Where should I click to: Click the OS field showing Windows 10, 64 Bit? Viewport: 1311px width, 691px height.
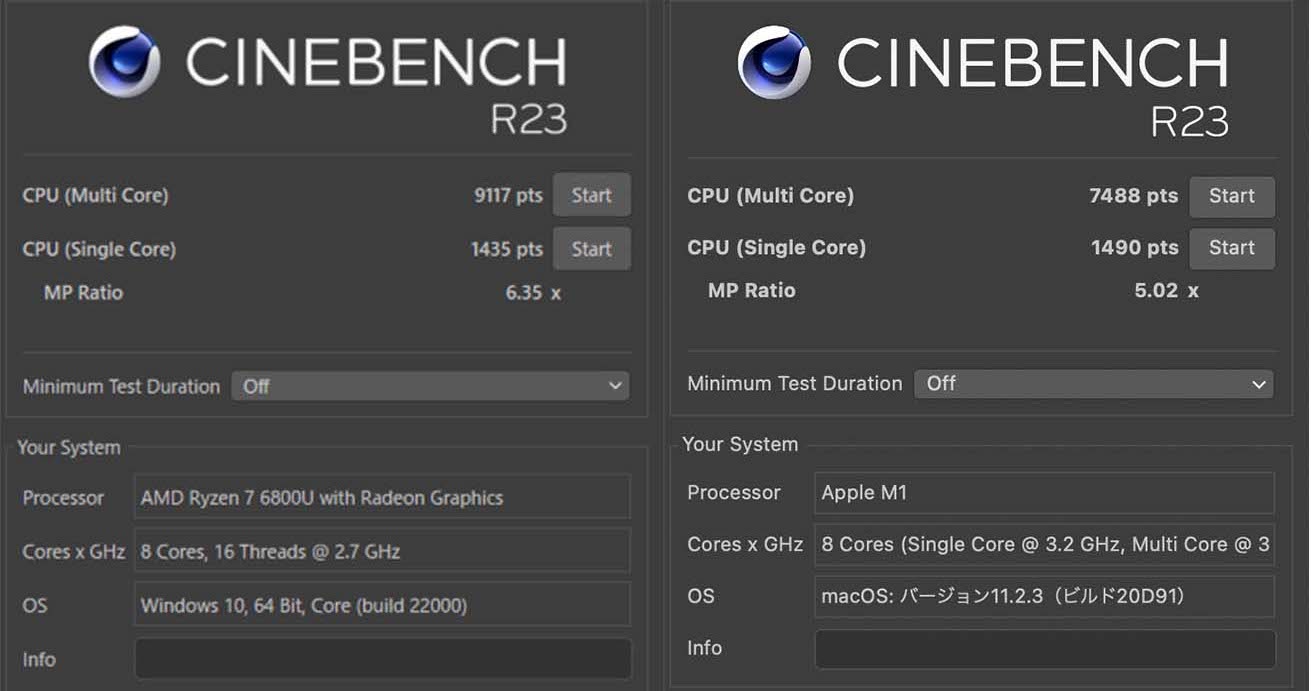(x=383, y=605)
